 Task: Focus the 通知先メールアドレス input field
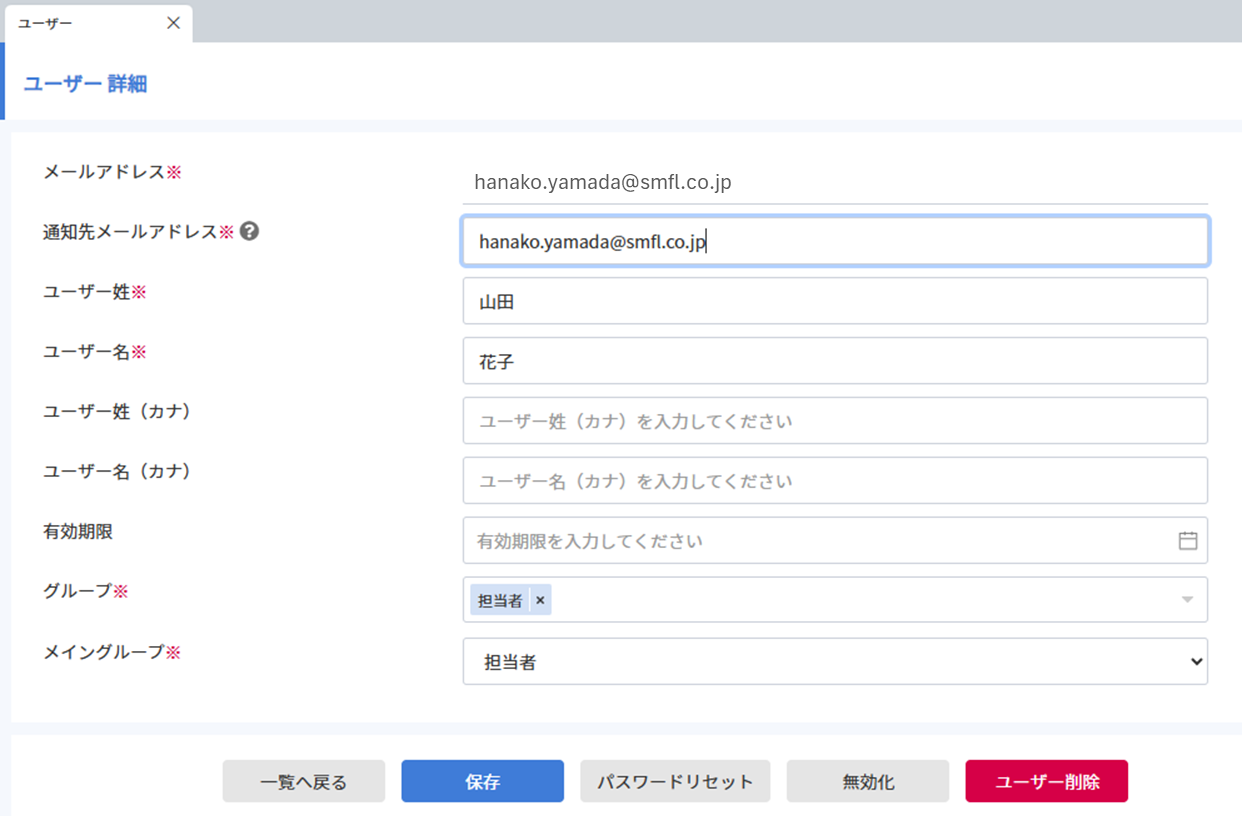(x=835, y=241)
